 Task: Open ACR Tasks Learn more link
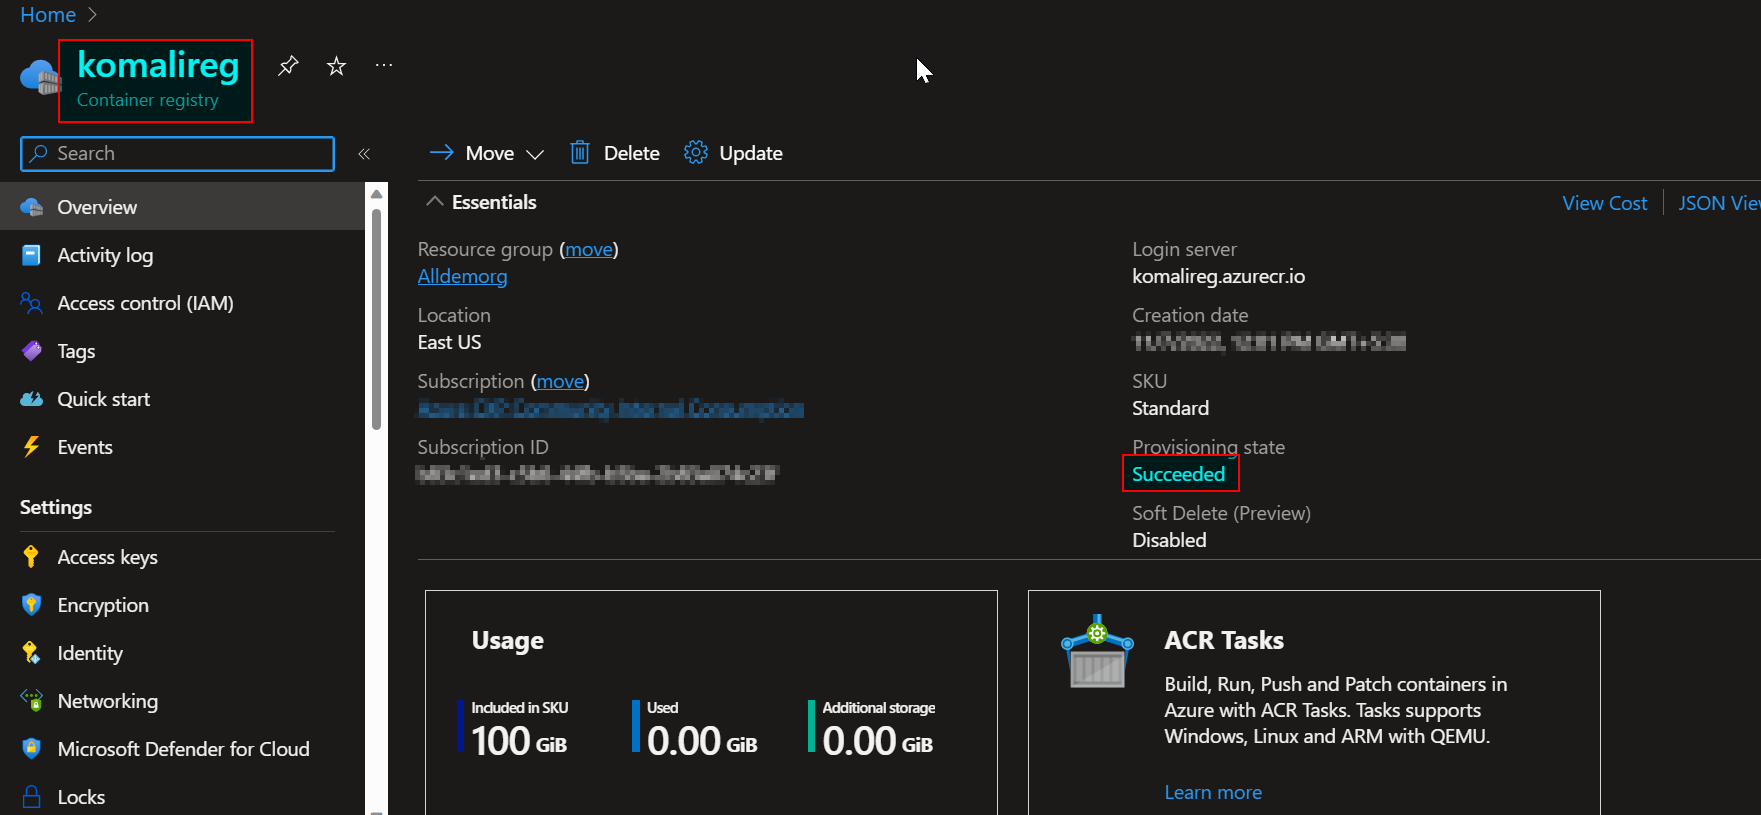pos(1212,792)
